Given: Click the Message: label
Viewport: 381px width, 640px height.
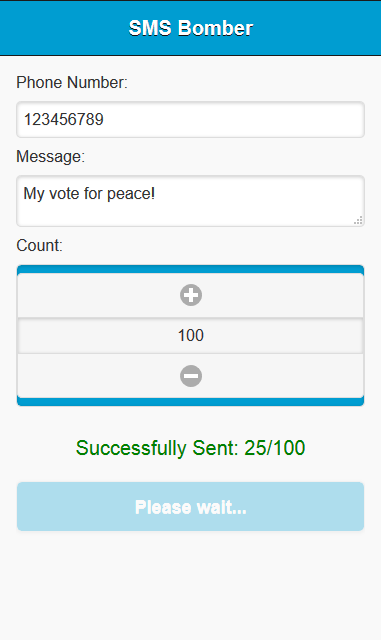Looking at the screenshot, I should (51, 157).
